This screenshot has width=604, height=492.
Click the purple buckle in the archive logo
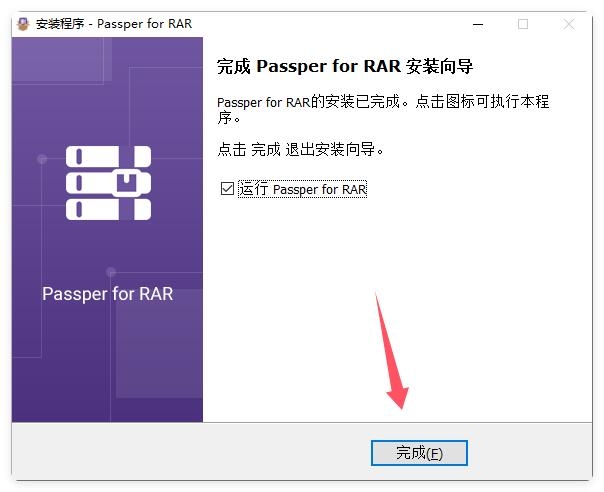127,182
